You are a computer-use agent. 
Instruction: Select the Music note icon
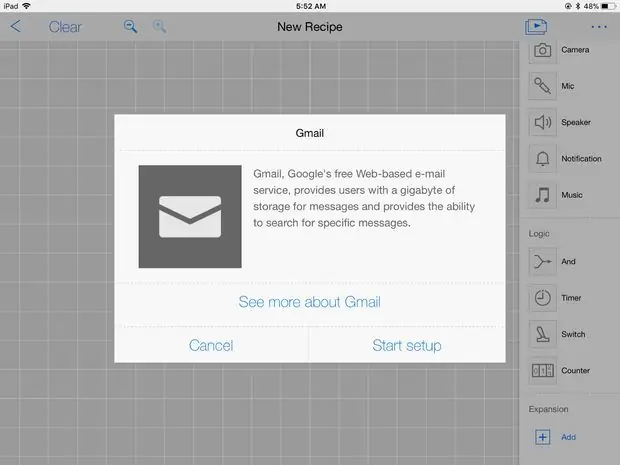[x=542, y=195]
